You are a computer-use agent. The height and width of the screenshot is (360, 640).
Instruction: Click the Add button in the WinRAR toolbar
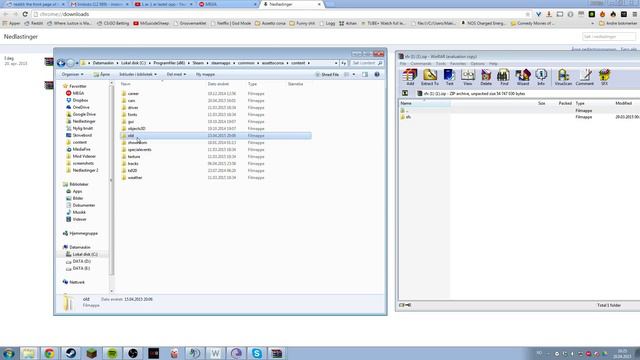point(410,77)
